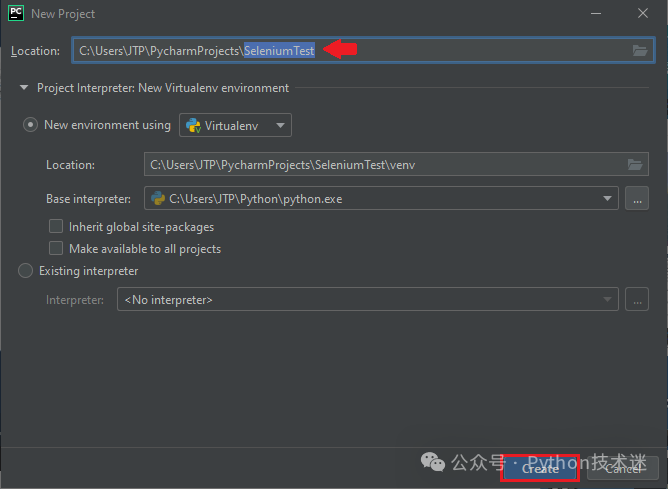The width and height of the screenshot is (668, 489).
Task: Click the Project Interpreter section heading text
Action: pos(163,88)
